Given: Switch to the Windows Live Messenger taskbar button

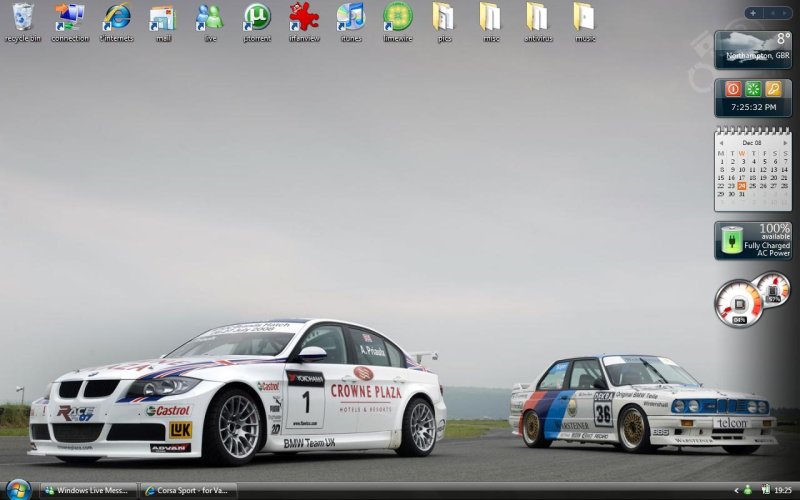Looking at the screenshot, I should [88, 490].
